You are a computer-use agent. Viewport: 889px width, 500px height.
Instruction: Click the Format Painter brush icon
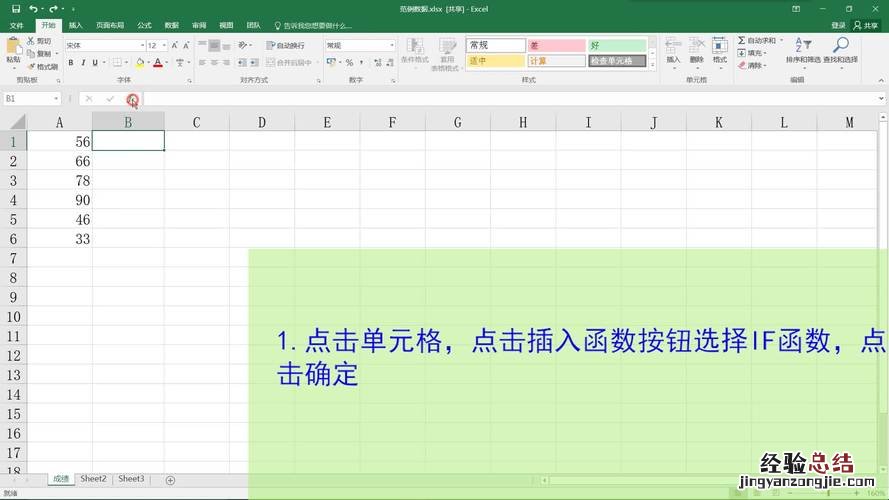[30, 67]
